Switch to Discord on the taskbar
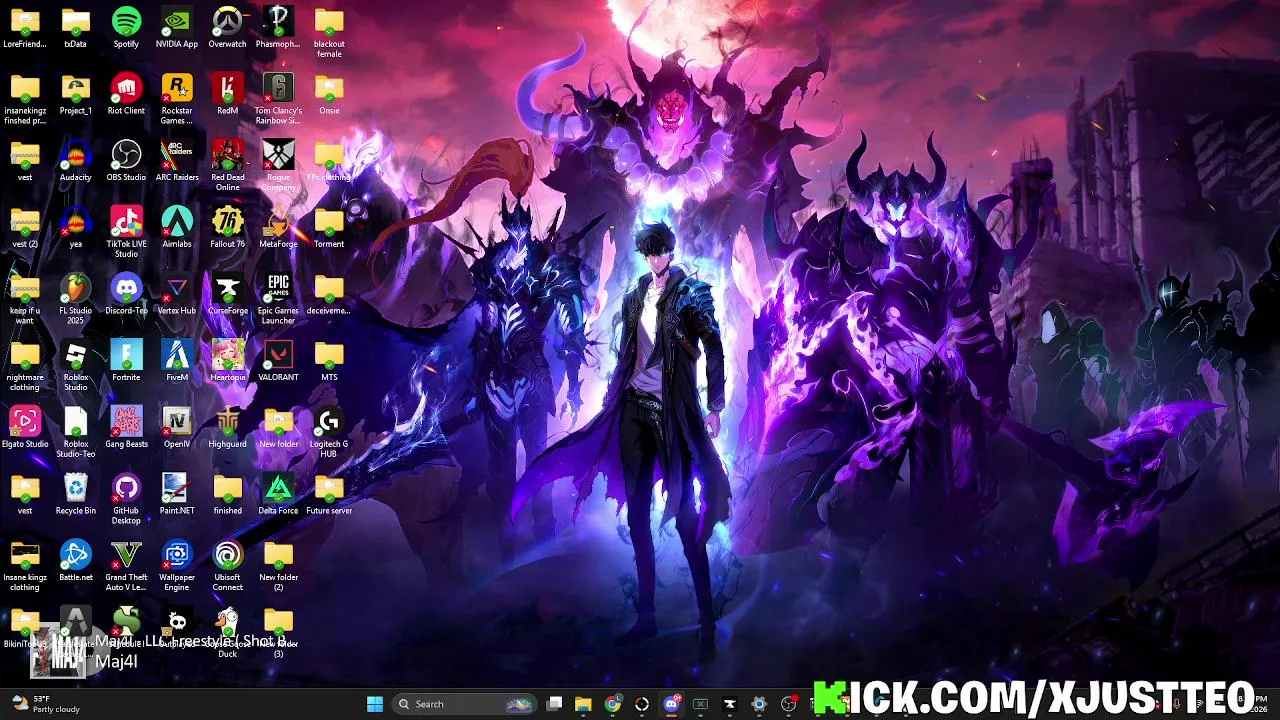The height and width of the screenshot is (720, 1280). pos(671,704)
